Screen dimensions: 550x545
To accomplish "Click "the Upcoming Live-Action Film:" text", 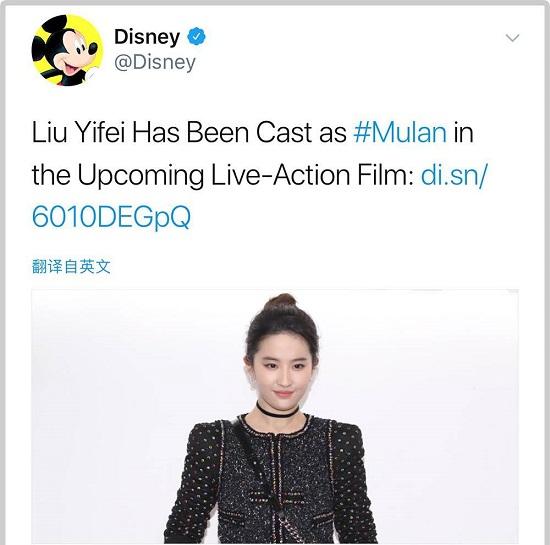I will click(x=223, y=175).
